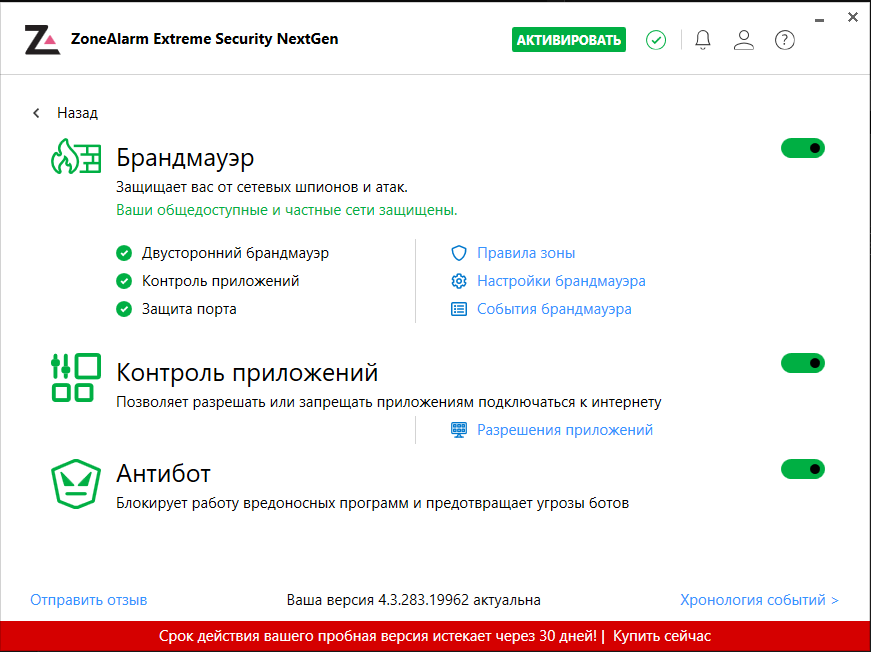Click ZoneAlarm Extreme Security NextGen title
This screenshot has height=652, width=871.
pyautogui.click(x=204, y=39)
